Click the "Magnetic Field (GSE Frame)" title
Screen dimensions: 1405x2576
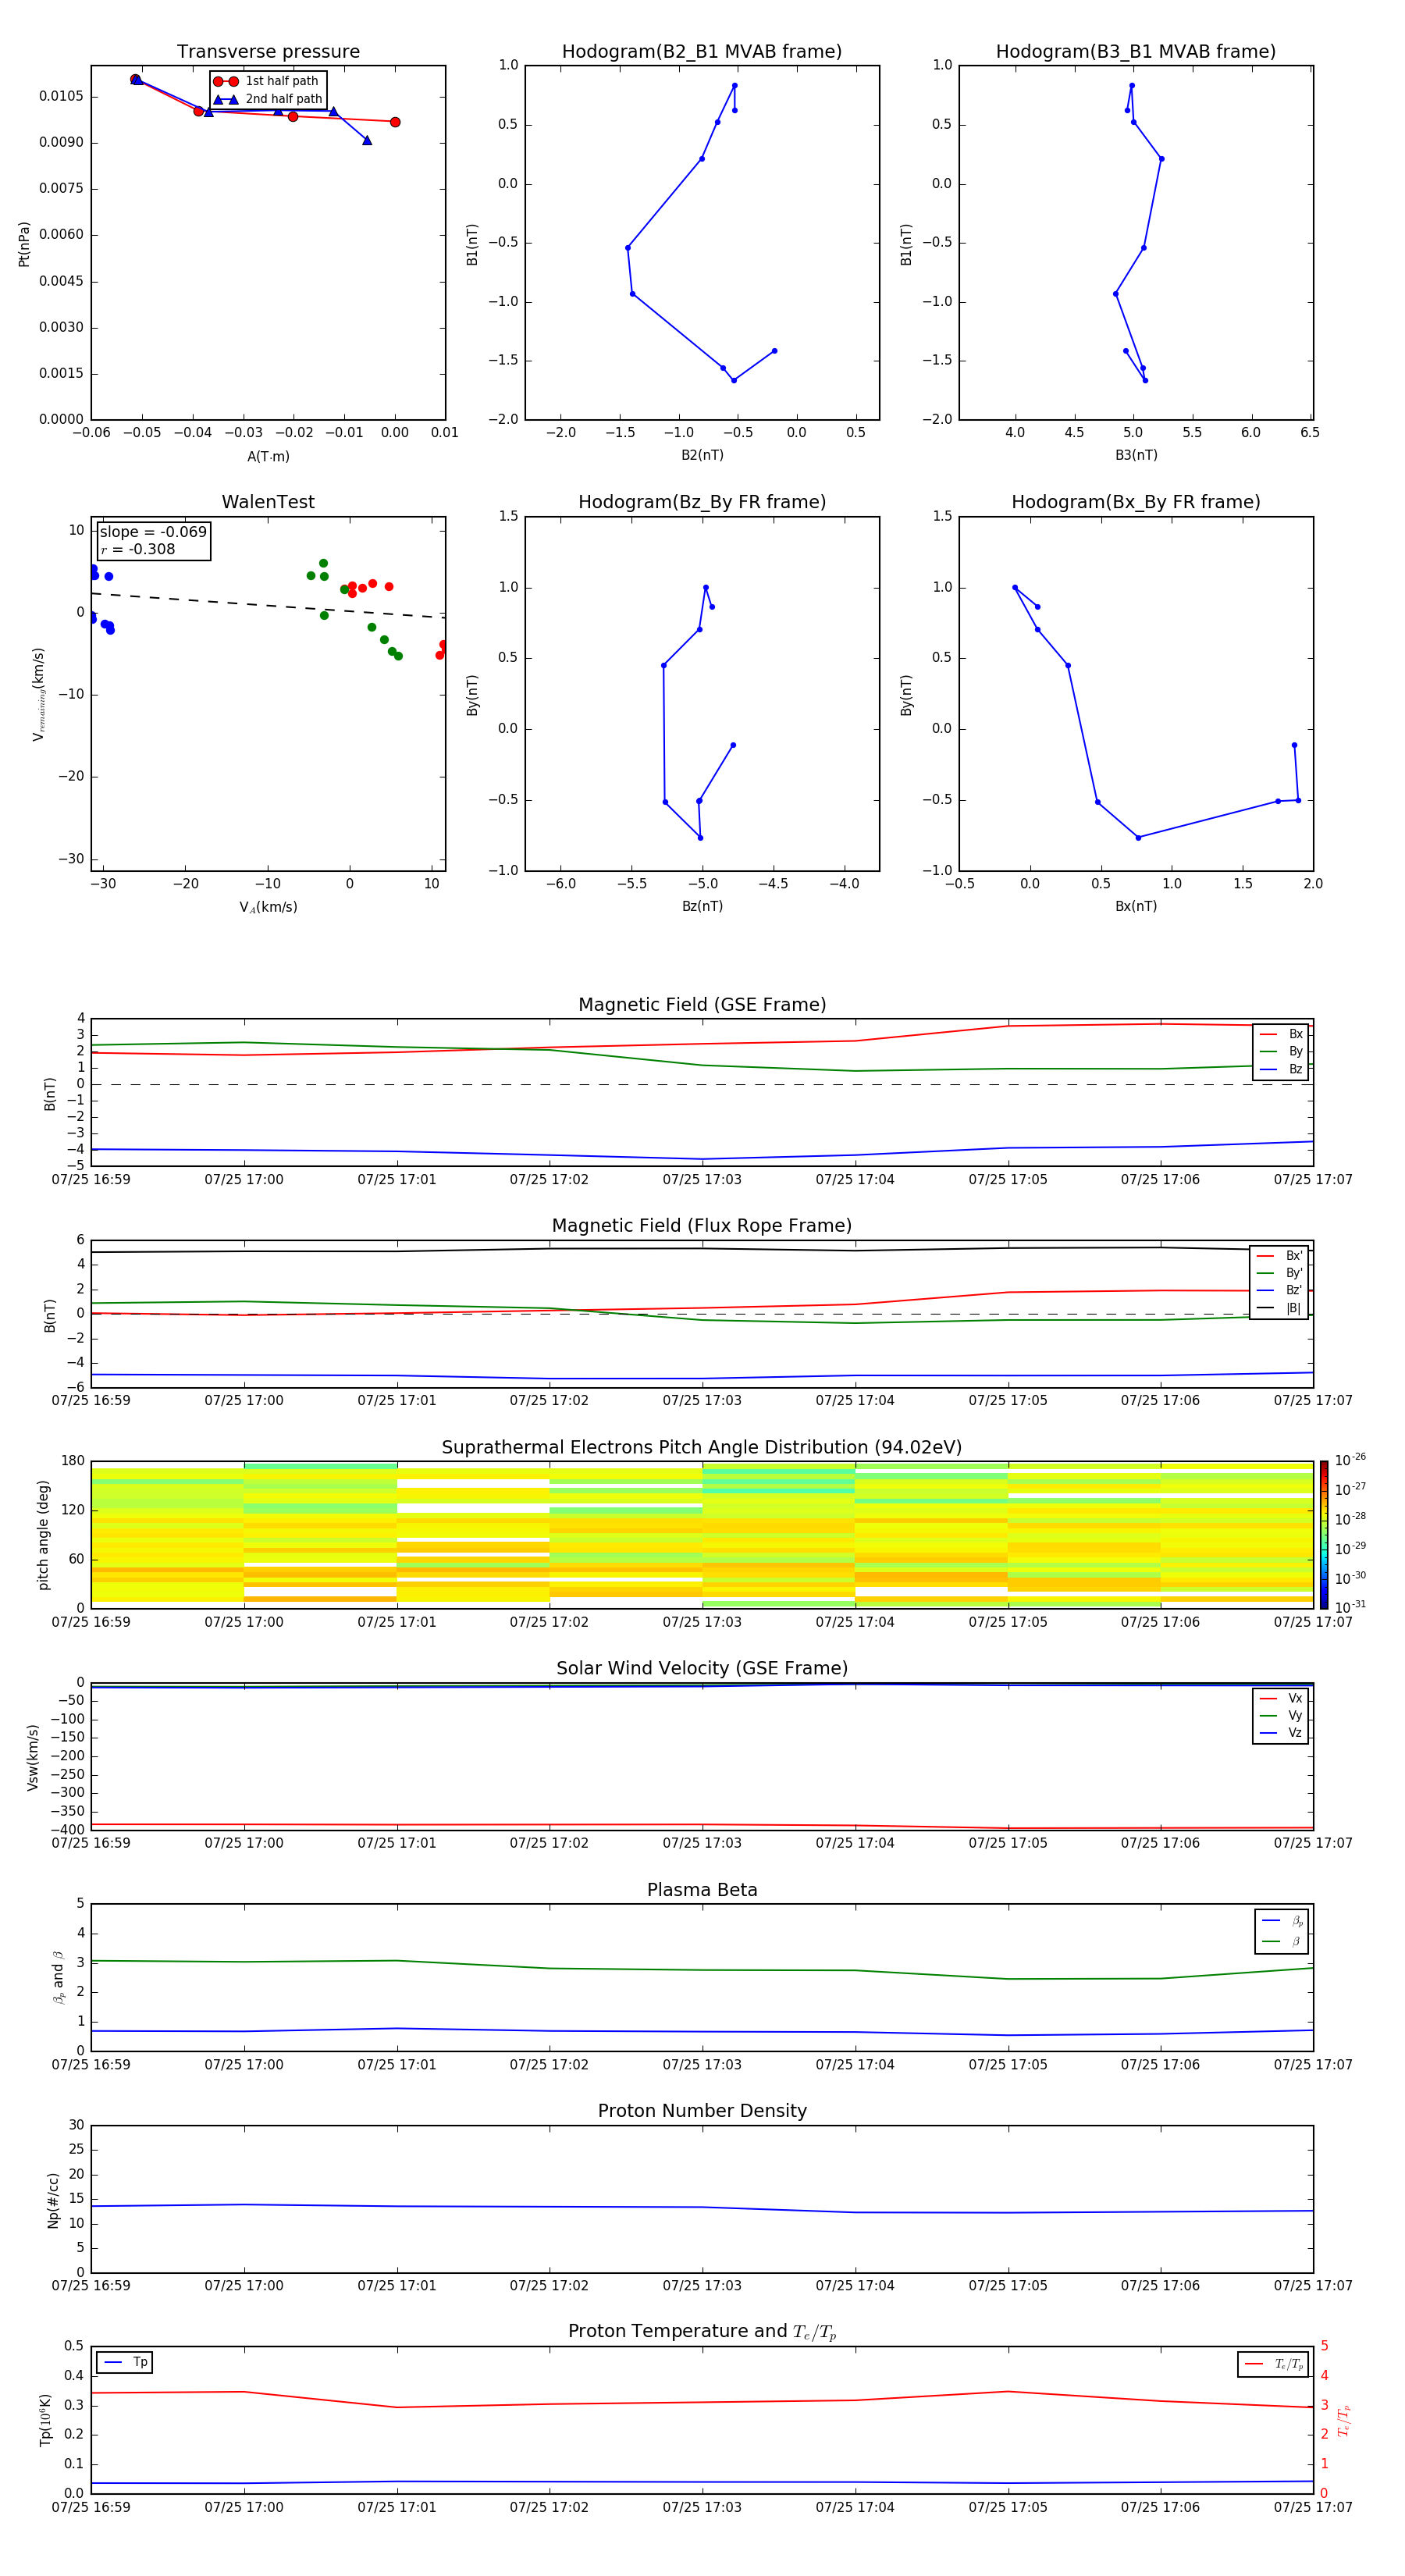coord(702,1005)
